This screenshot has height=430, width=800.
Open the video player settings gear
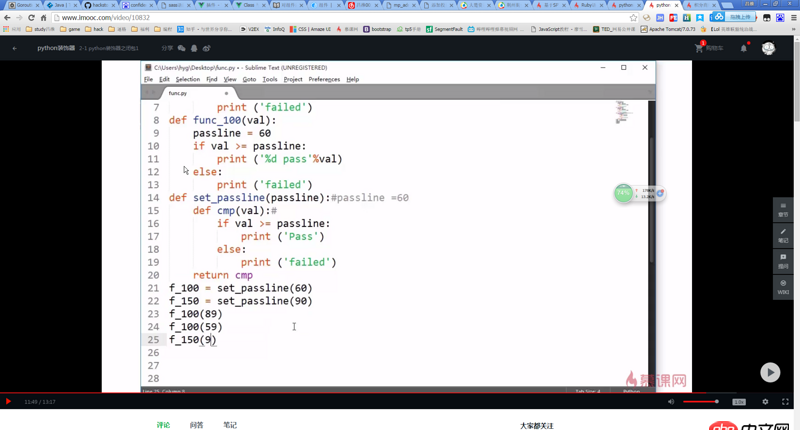[765, 402]
